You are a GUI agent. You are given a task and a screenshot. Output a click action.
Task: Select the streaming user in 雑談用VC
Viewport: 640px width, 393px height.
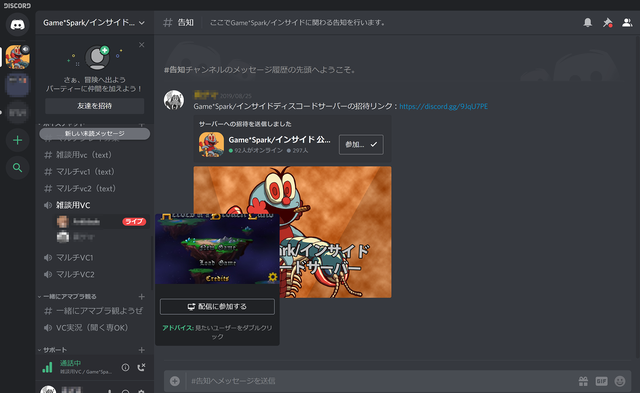tap(102, 222)
